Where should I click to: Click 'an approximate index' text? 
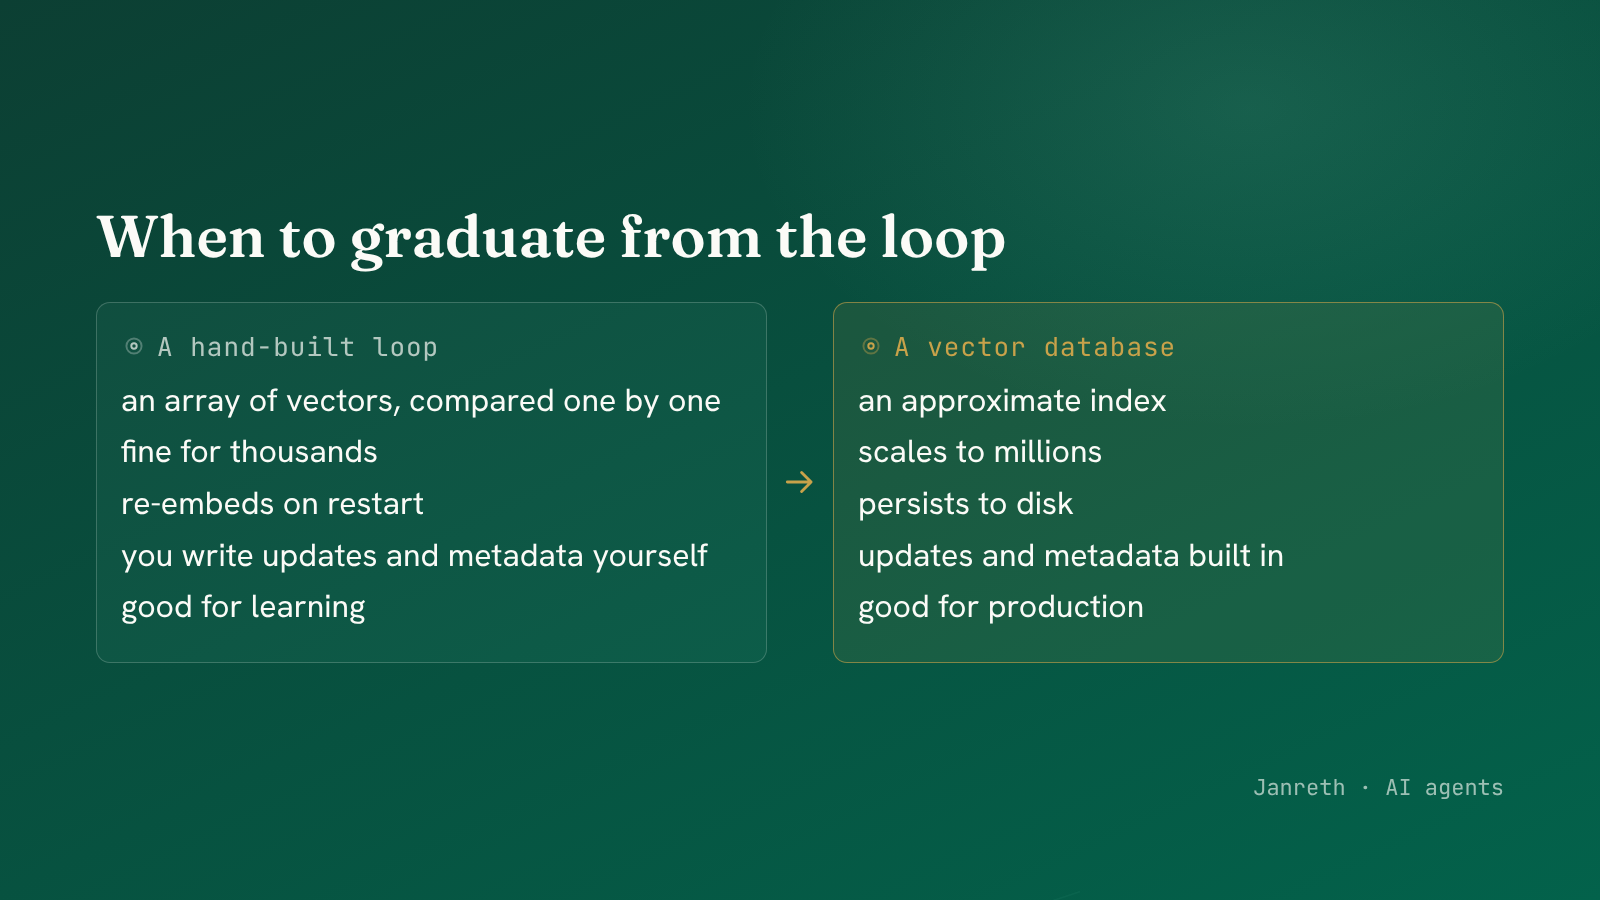click(x=1012, y=401)
